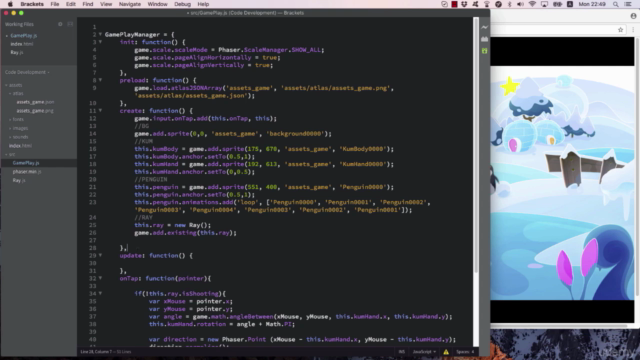The width and height of the screenshot is (640, 360).
Task: Open the Find menu
Action: 88,4
